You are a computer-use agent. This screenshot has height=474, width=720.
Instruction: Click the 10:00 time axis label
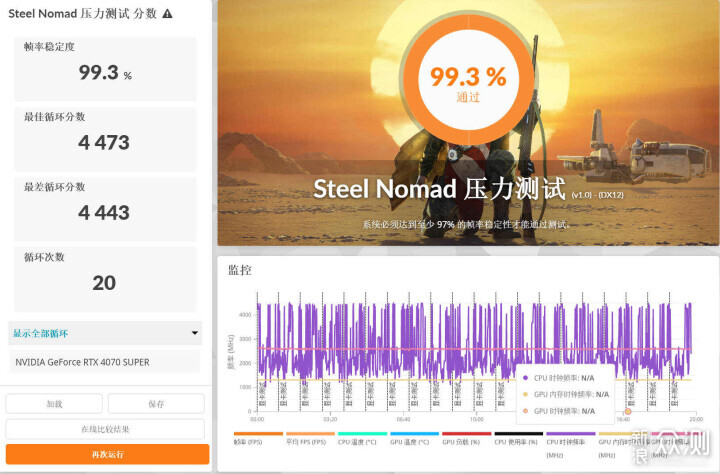477,419
